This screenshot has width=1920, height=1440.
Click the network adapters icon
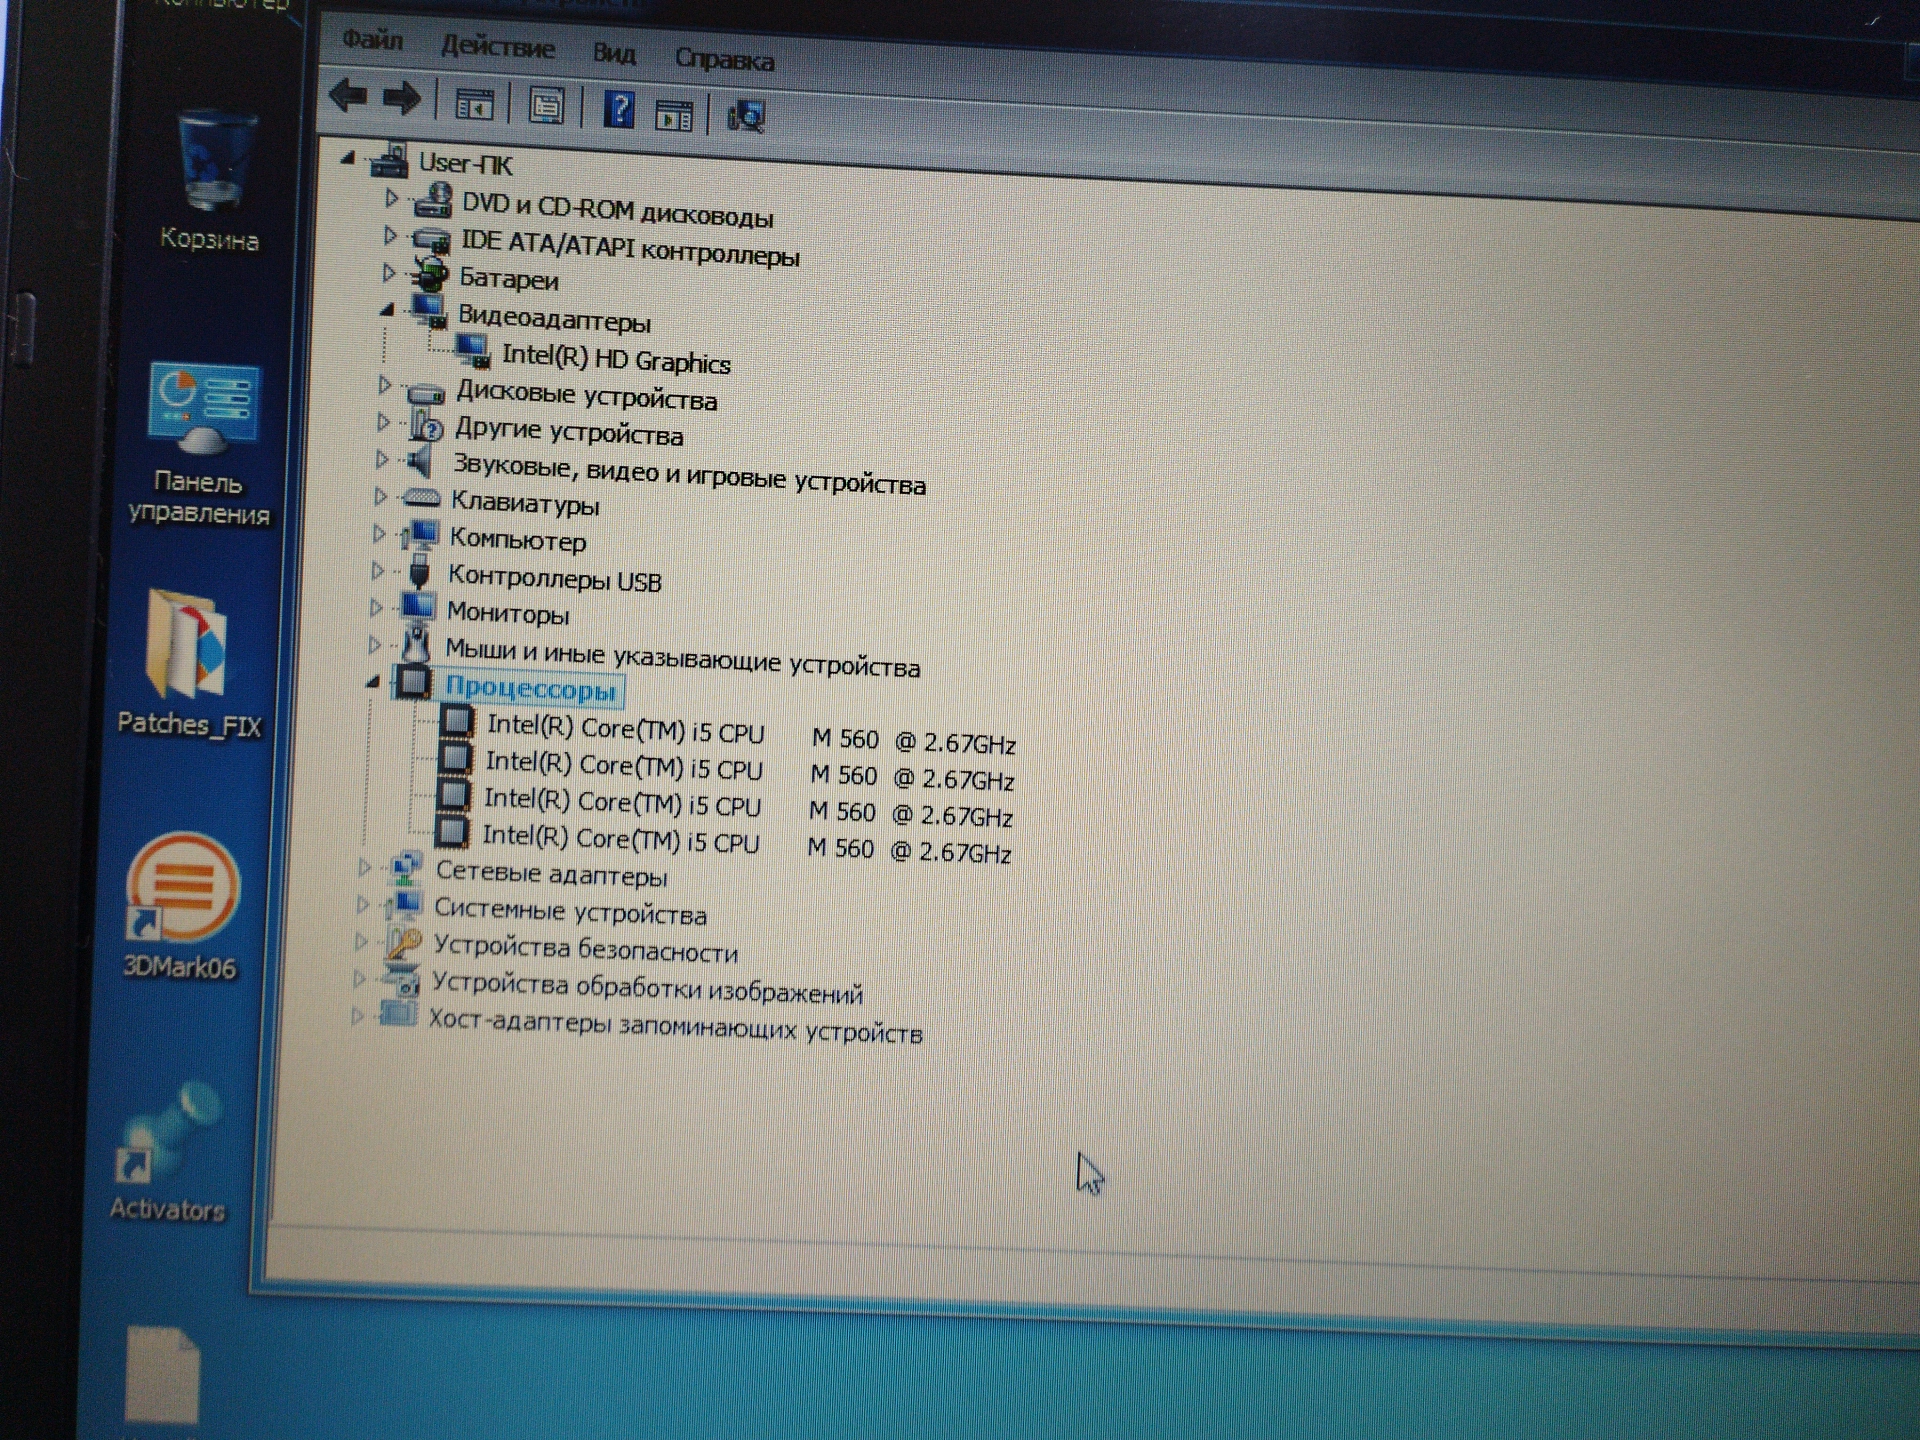406,868
